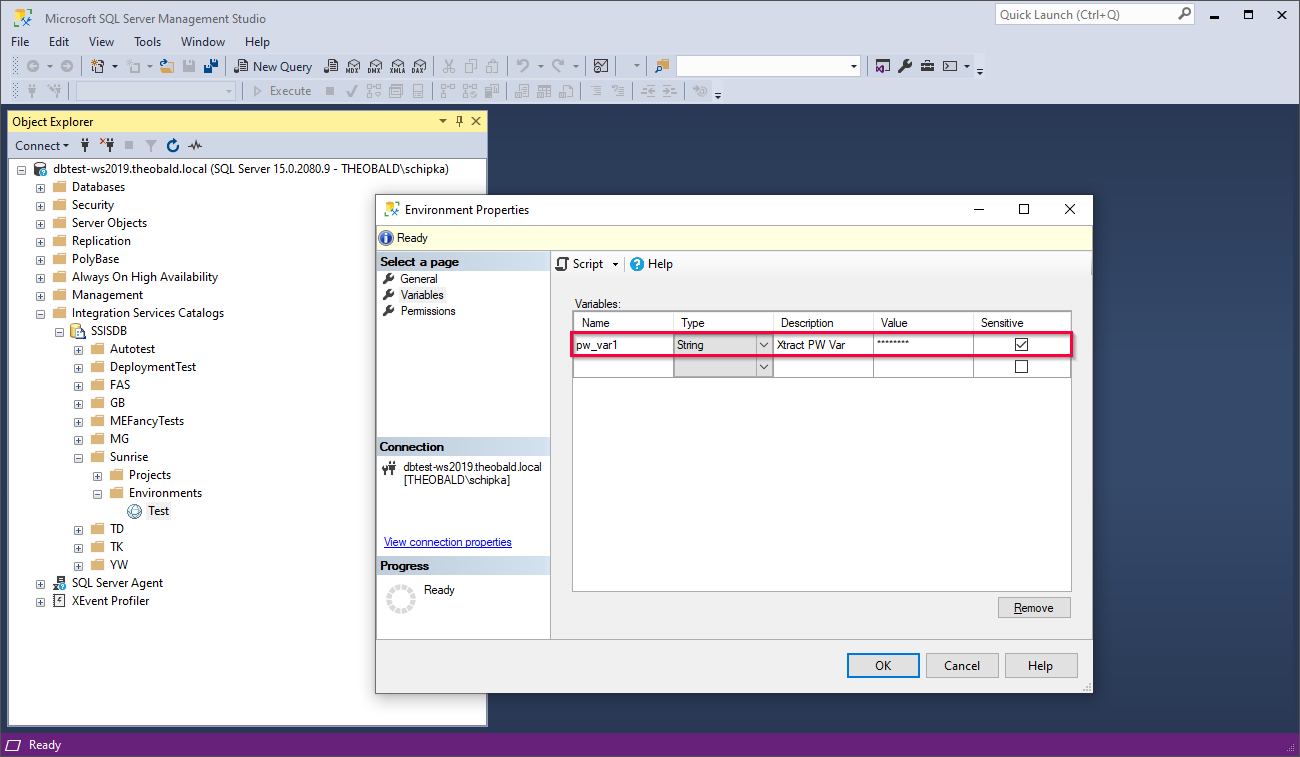Open the Window menu
1300x757 pixels.
[x=203, y=42]
